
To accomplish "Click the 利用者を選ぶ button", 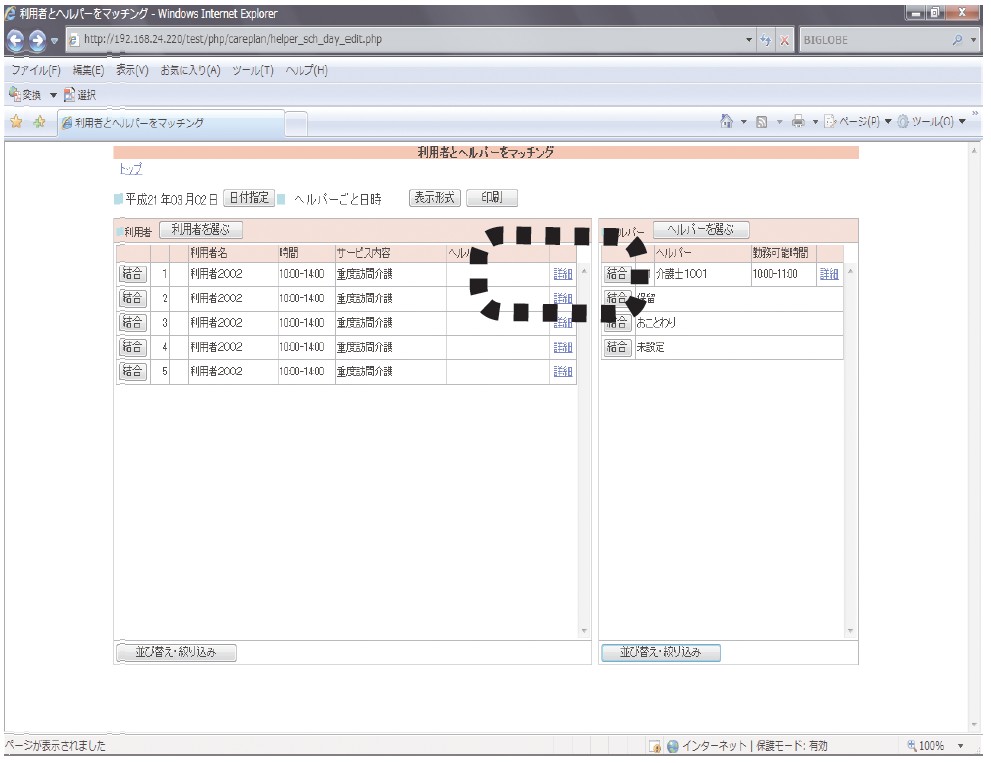I will [x=200, y=230].
